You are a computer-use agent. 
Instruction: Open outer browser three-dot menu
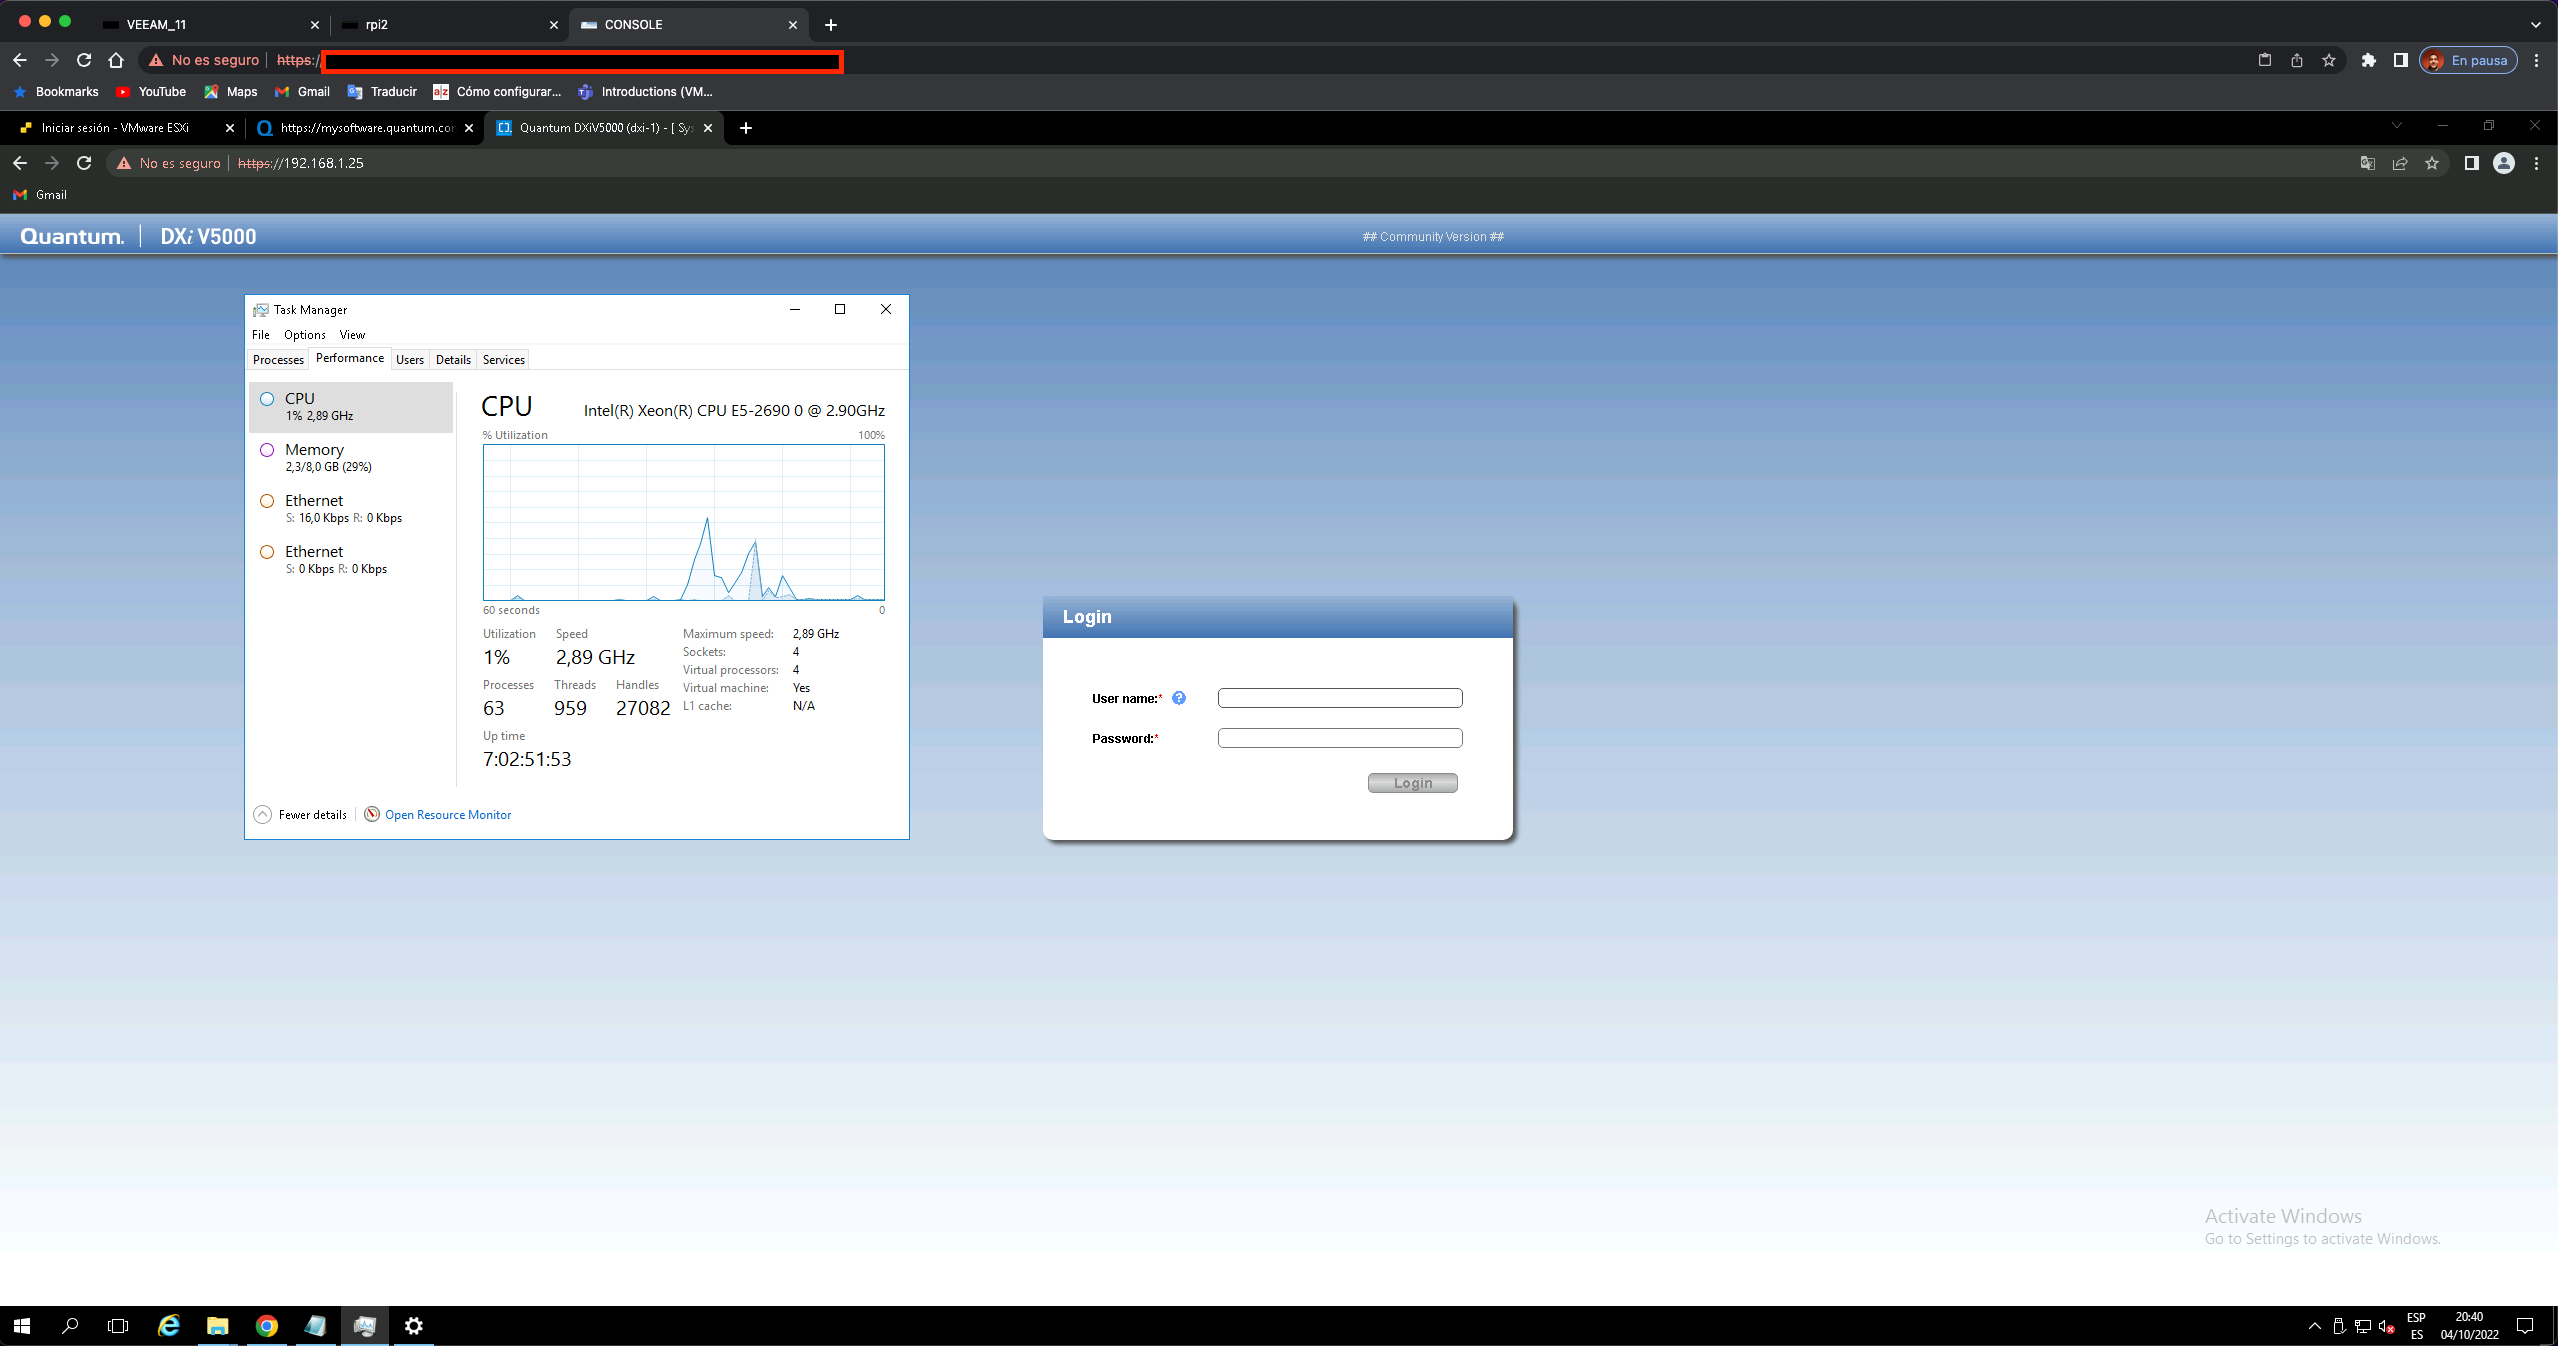(x=2536, y=60)
